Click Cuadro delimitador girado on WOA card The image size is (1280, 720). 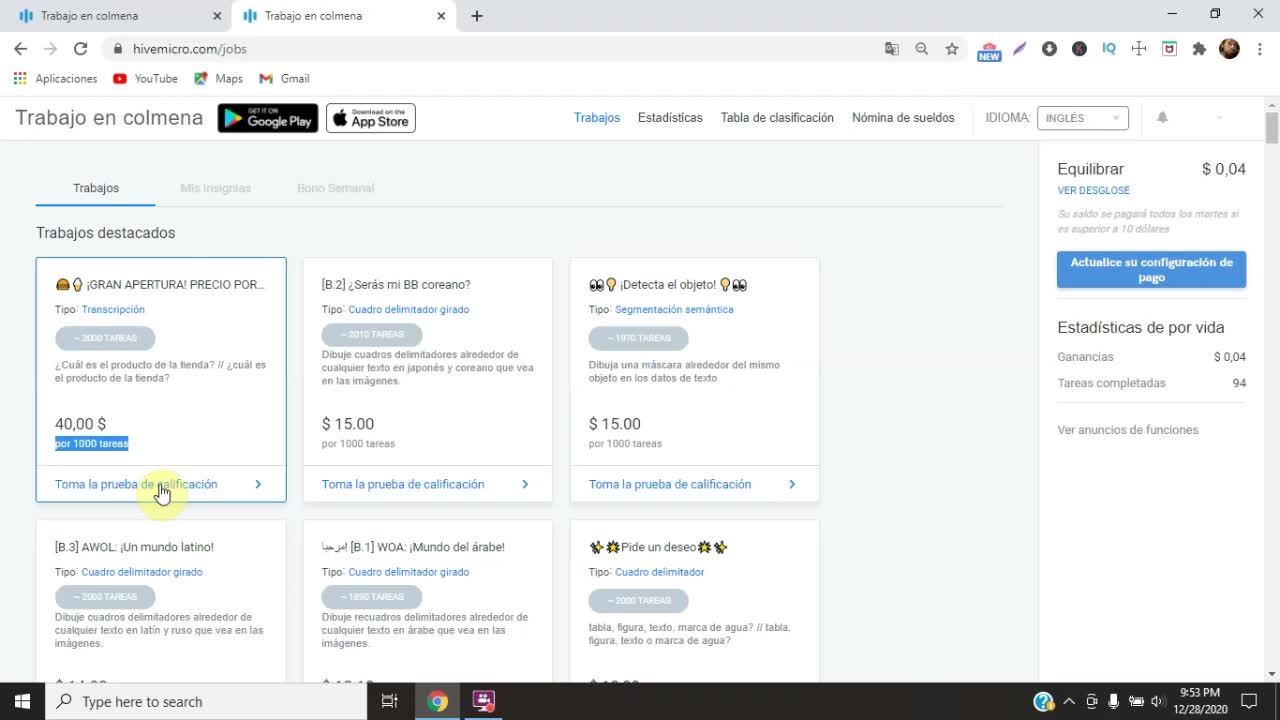pyautogui.click(x=408, y=573)
